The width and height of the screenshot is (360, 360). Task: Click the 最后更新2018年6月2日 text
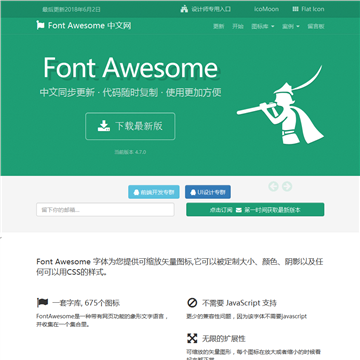click(71, 9)
